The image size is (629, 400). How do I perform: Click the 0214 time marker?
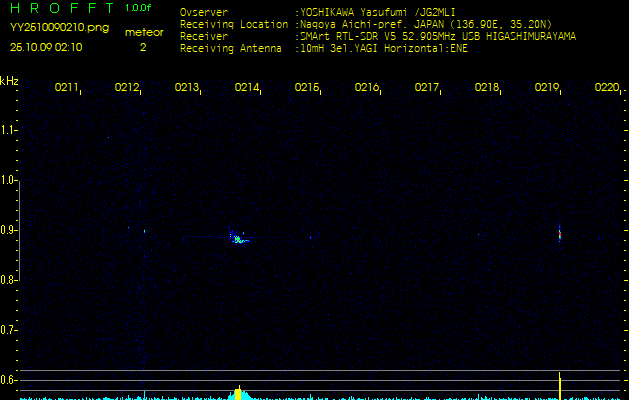pos(246,87)
